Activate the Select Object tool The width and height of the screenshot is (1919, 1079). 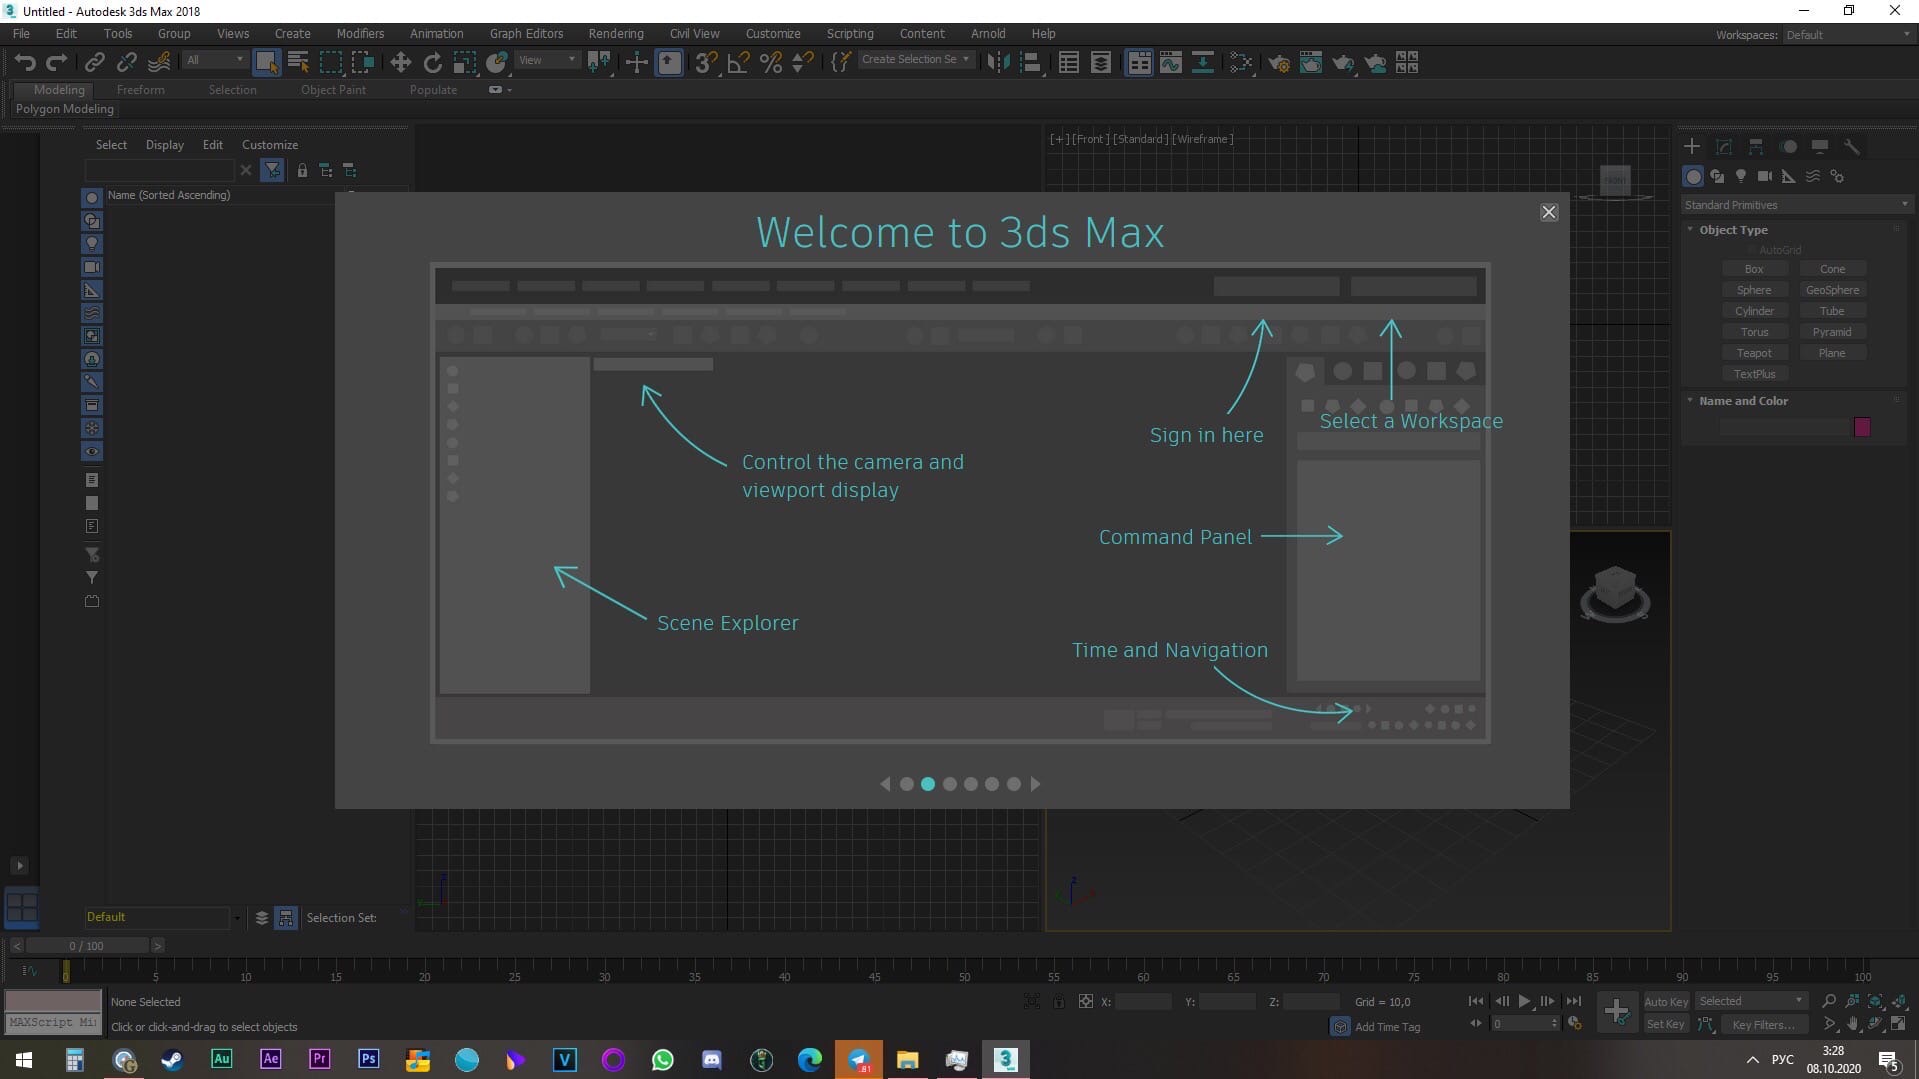coord(266,62)
